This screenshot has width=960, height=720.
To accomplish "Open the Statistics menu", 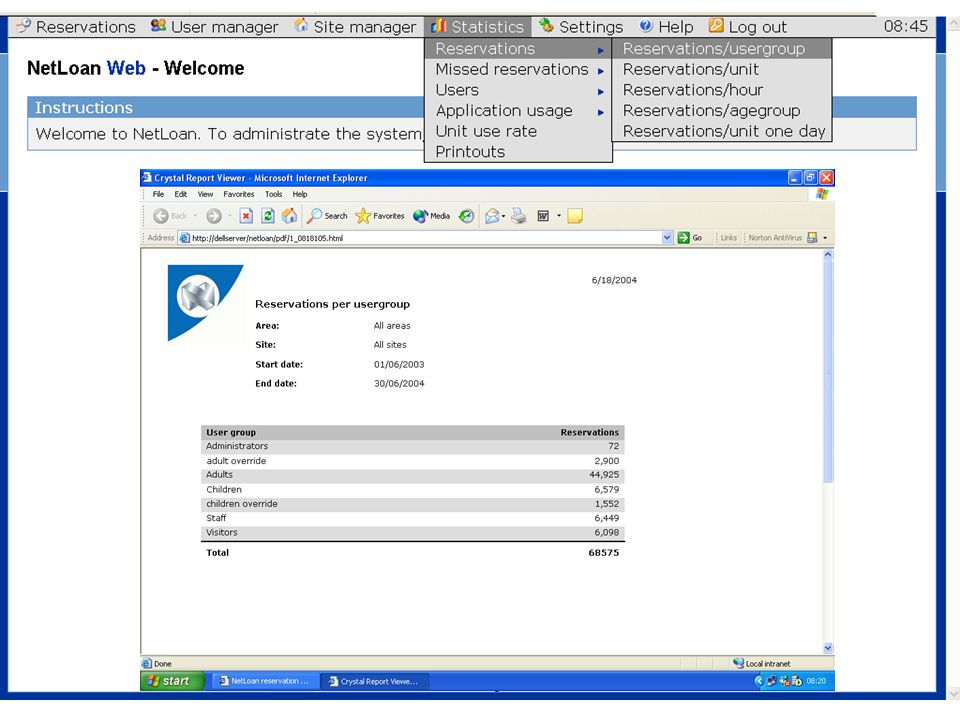I will tap(478, 27).
